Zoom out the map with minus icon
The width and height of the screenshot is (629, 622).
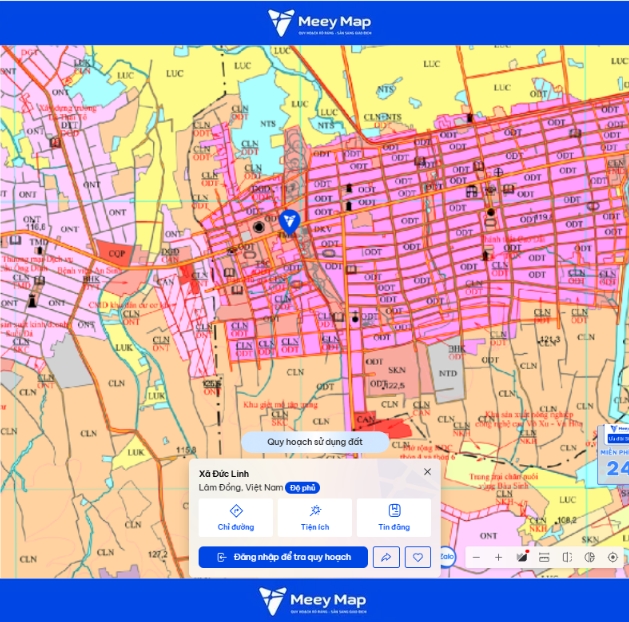[x=476, y=557]
